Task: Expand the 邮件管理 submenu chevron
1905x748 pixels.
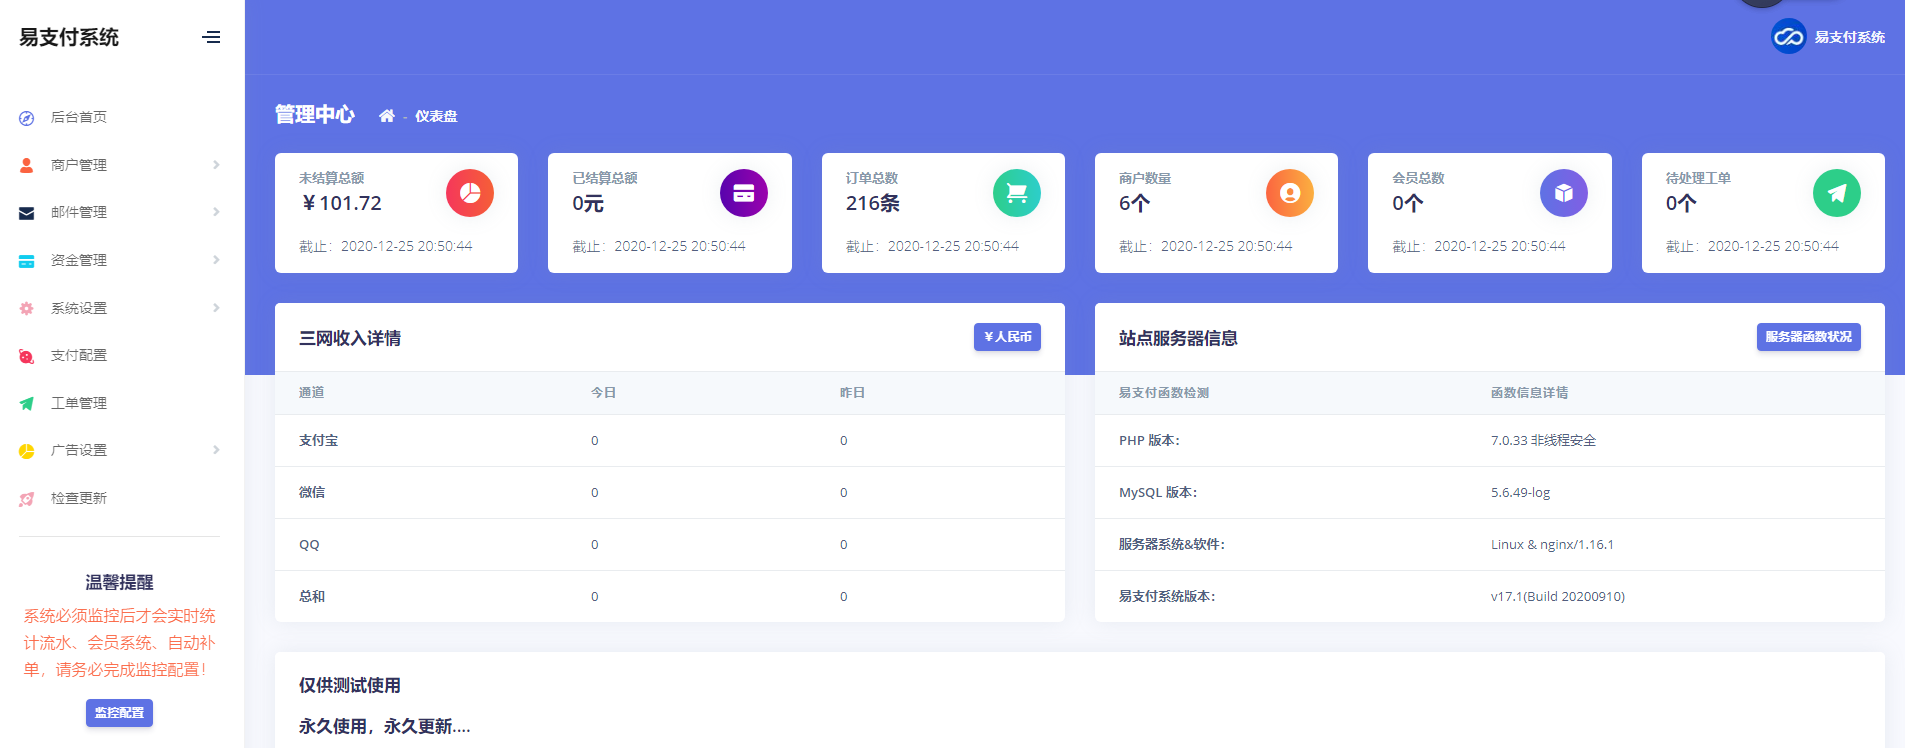Action: [216, 212]
